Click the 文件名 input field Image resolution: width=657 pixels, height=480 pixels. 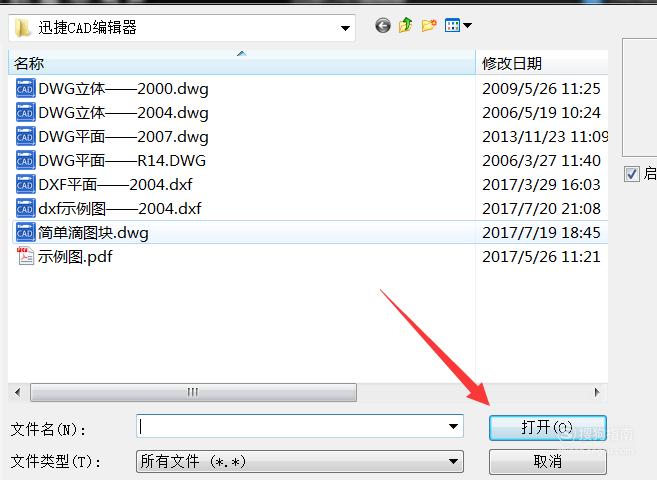coord(300,426)
